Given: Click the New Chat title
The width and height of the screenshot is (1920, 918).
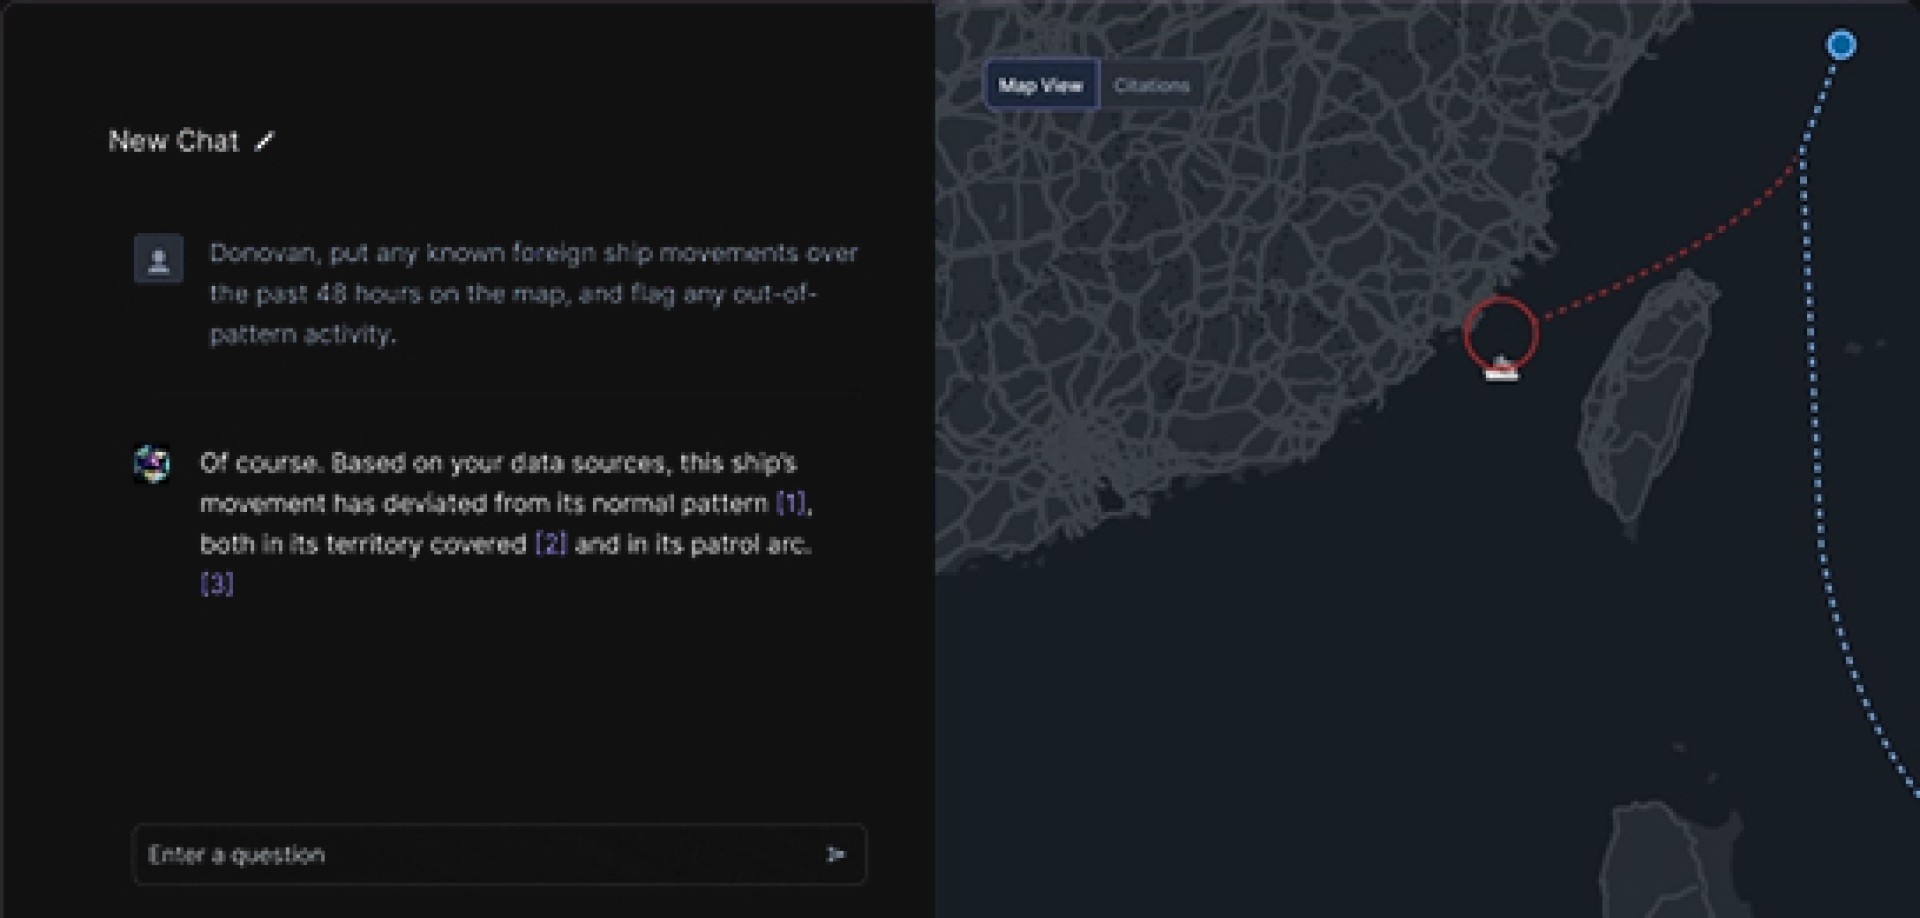Looking at the screenshot, I should pos(173,141).
